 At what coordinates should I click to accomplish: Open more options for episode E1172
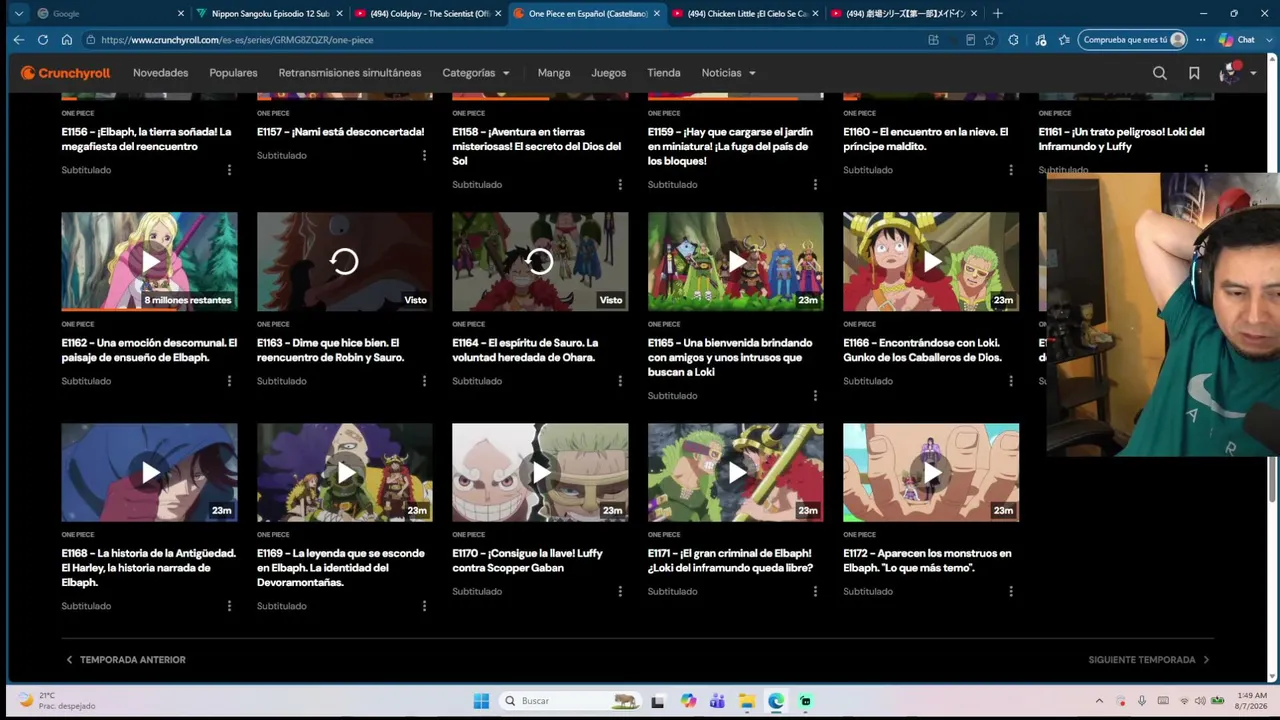click(x=1011, y=591)
